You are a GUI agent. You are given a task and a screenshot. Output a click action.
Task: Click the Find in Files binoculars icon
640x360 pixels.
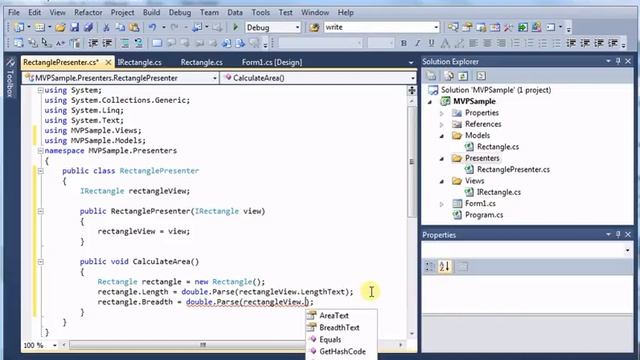click(x=314, y=27)
